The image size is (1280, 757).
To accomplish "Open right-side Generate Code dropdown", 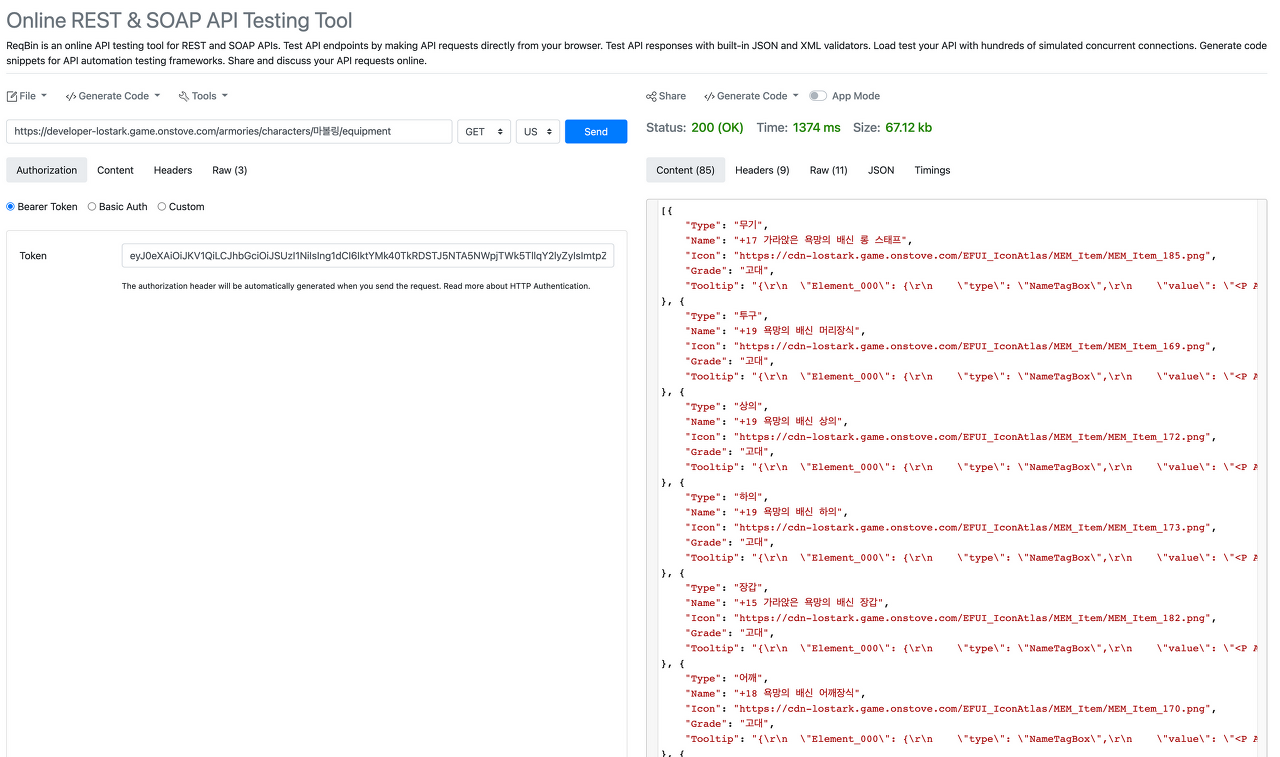I will coord(751,96).
